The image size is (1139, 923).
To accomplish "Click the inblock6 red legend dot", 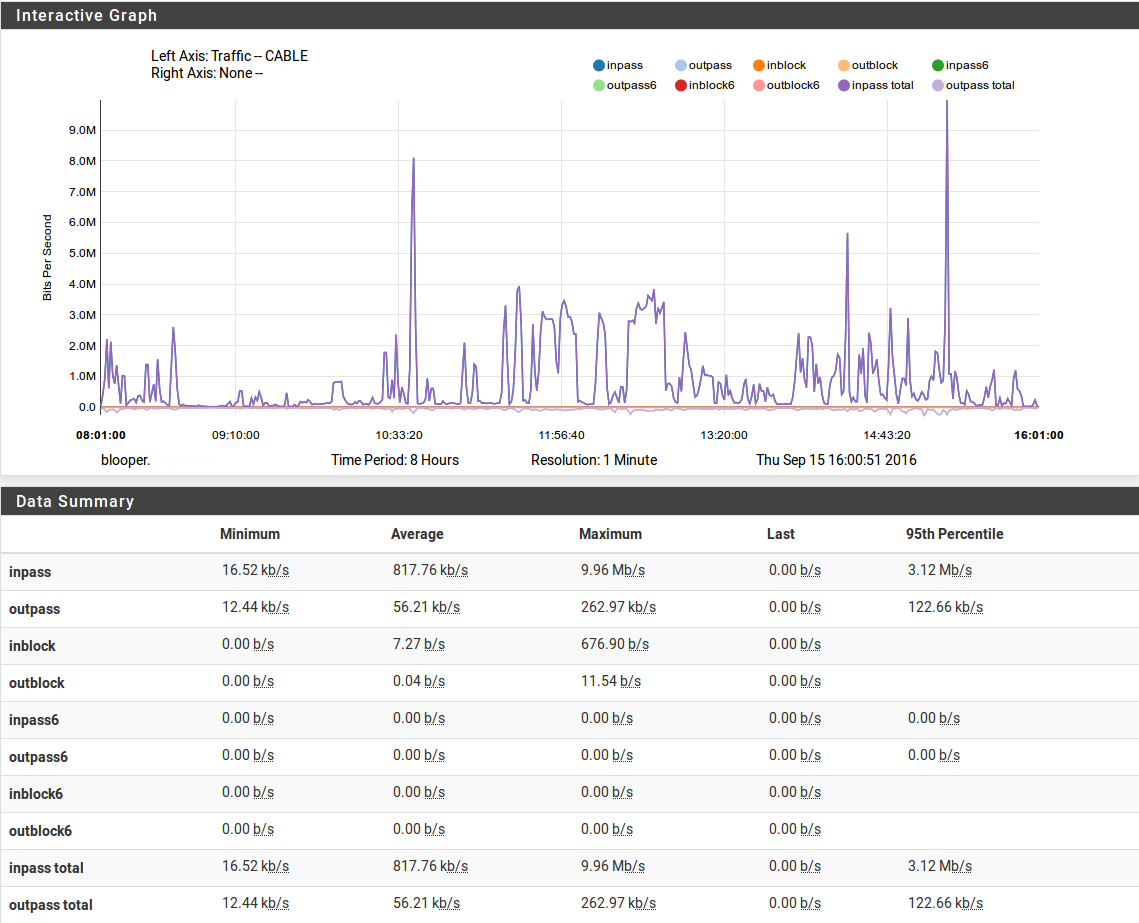I will click(681, 86).
